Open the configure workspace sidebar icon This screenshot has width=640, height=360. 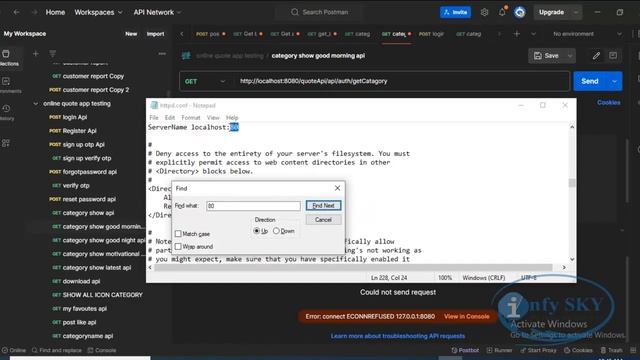(x=6, y=143)
